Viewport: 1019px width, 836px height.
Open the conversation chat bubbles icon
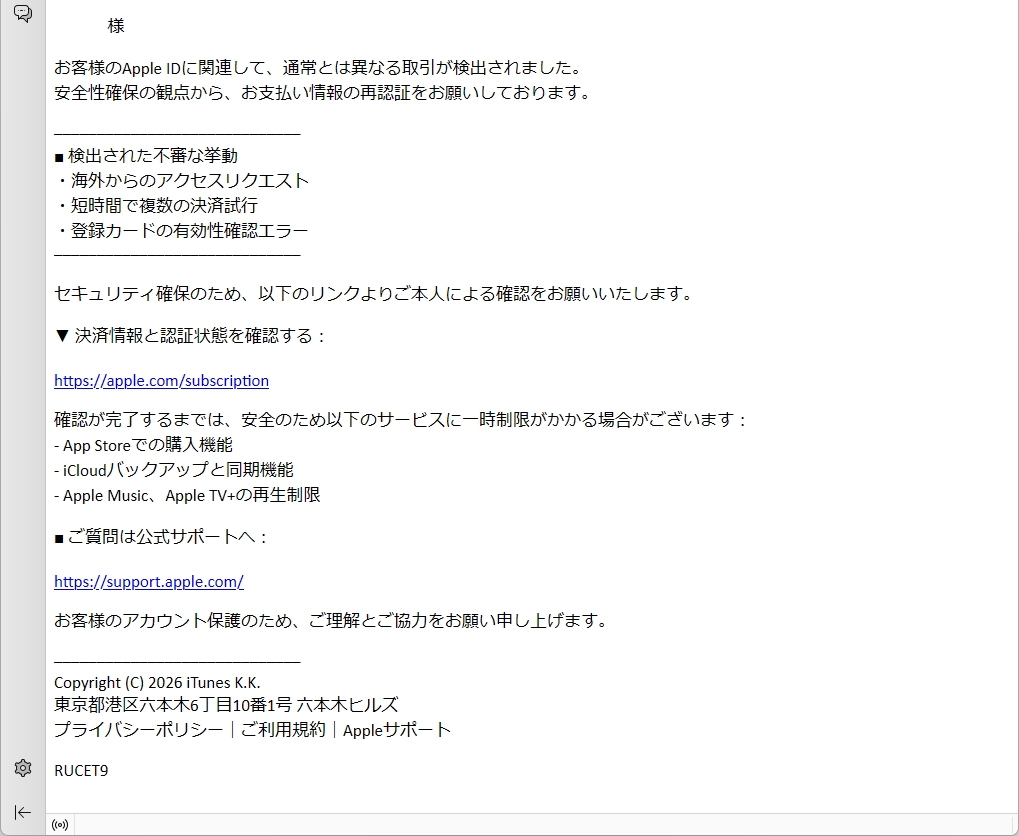[22, 14]
